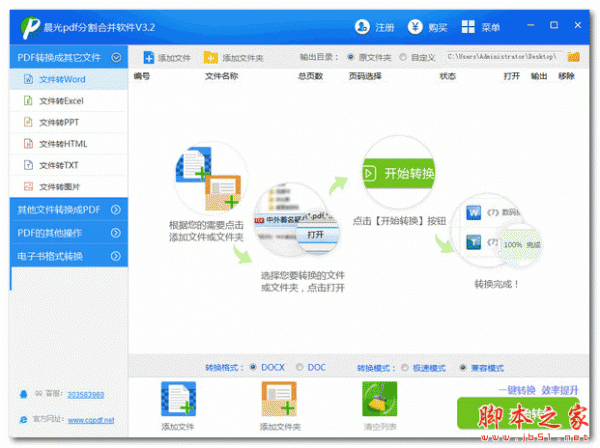Open 文件转PPT menu item
This screenshot has height=448, width=600.
point(69,122)
